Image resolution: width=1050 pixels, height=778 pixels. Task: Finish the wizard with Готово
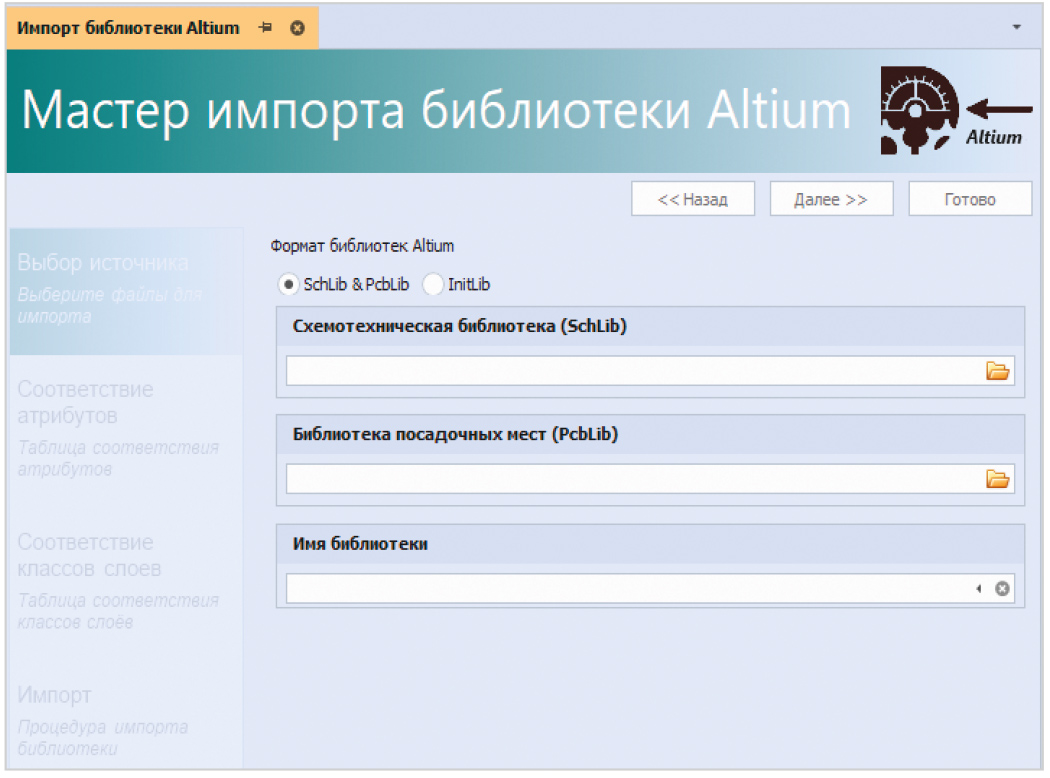pyautogui.click(x=970, y=199)
